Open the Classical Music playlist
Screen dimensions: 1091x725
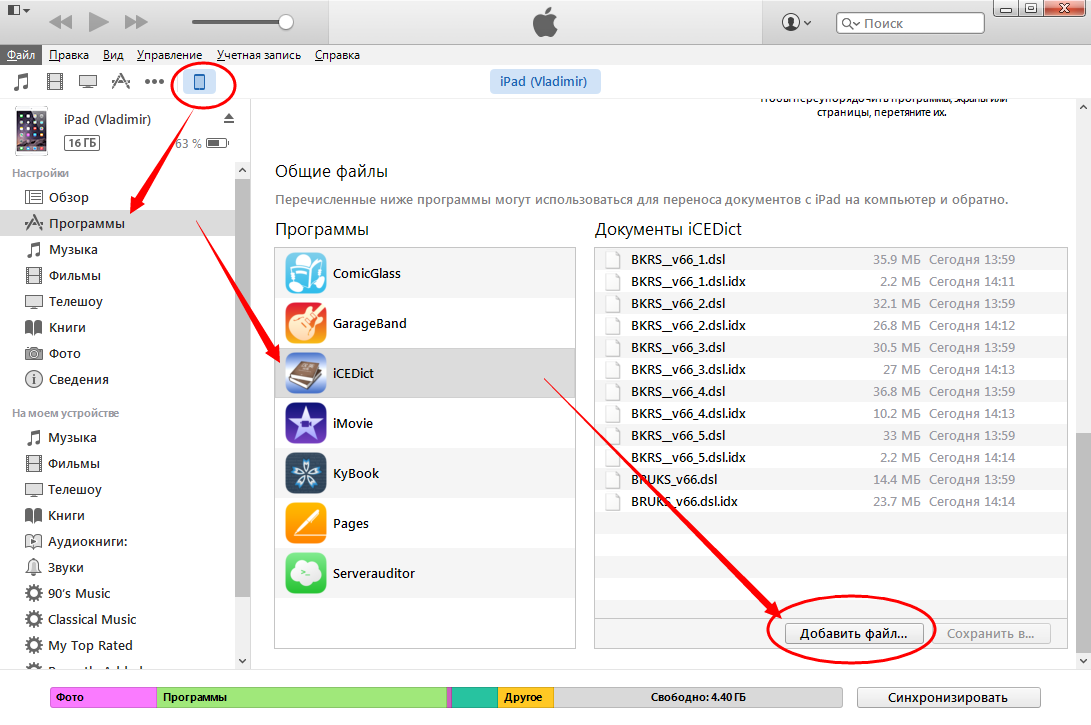[118, 619]
